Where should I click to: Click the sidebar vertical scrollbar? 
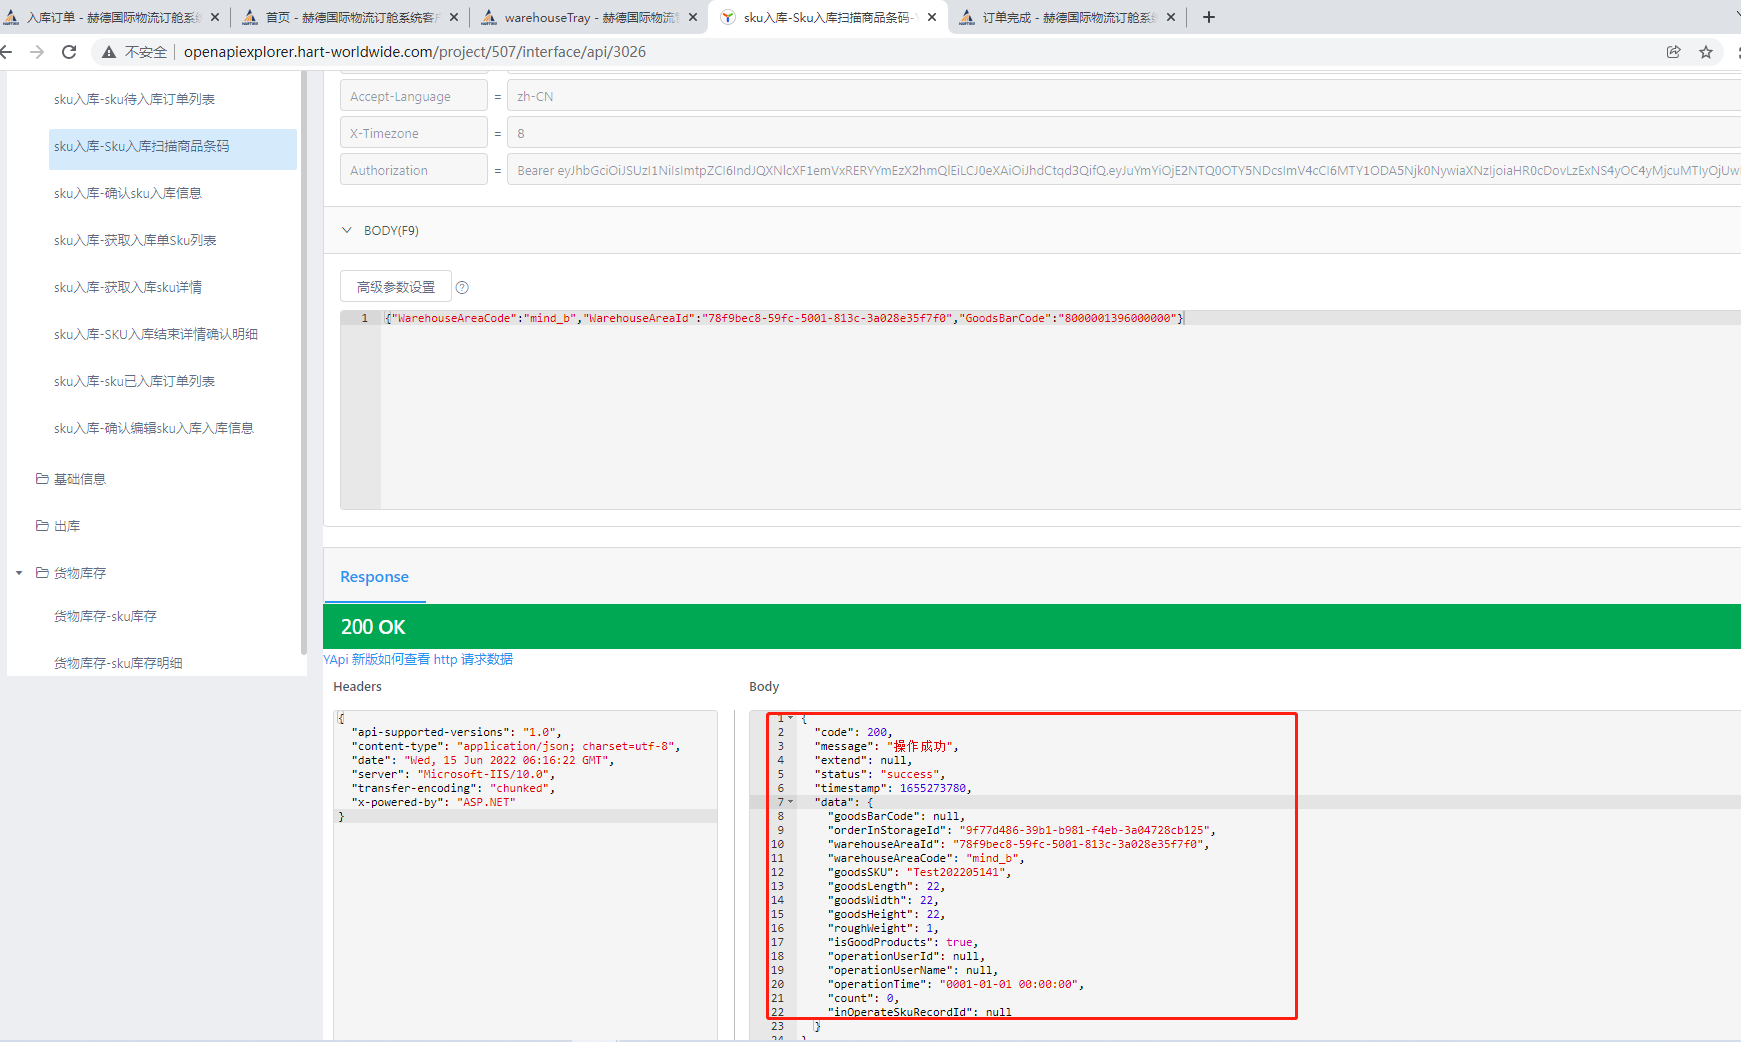coord(303,360)
